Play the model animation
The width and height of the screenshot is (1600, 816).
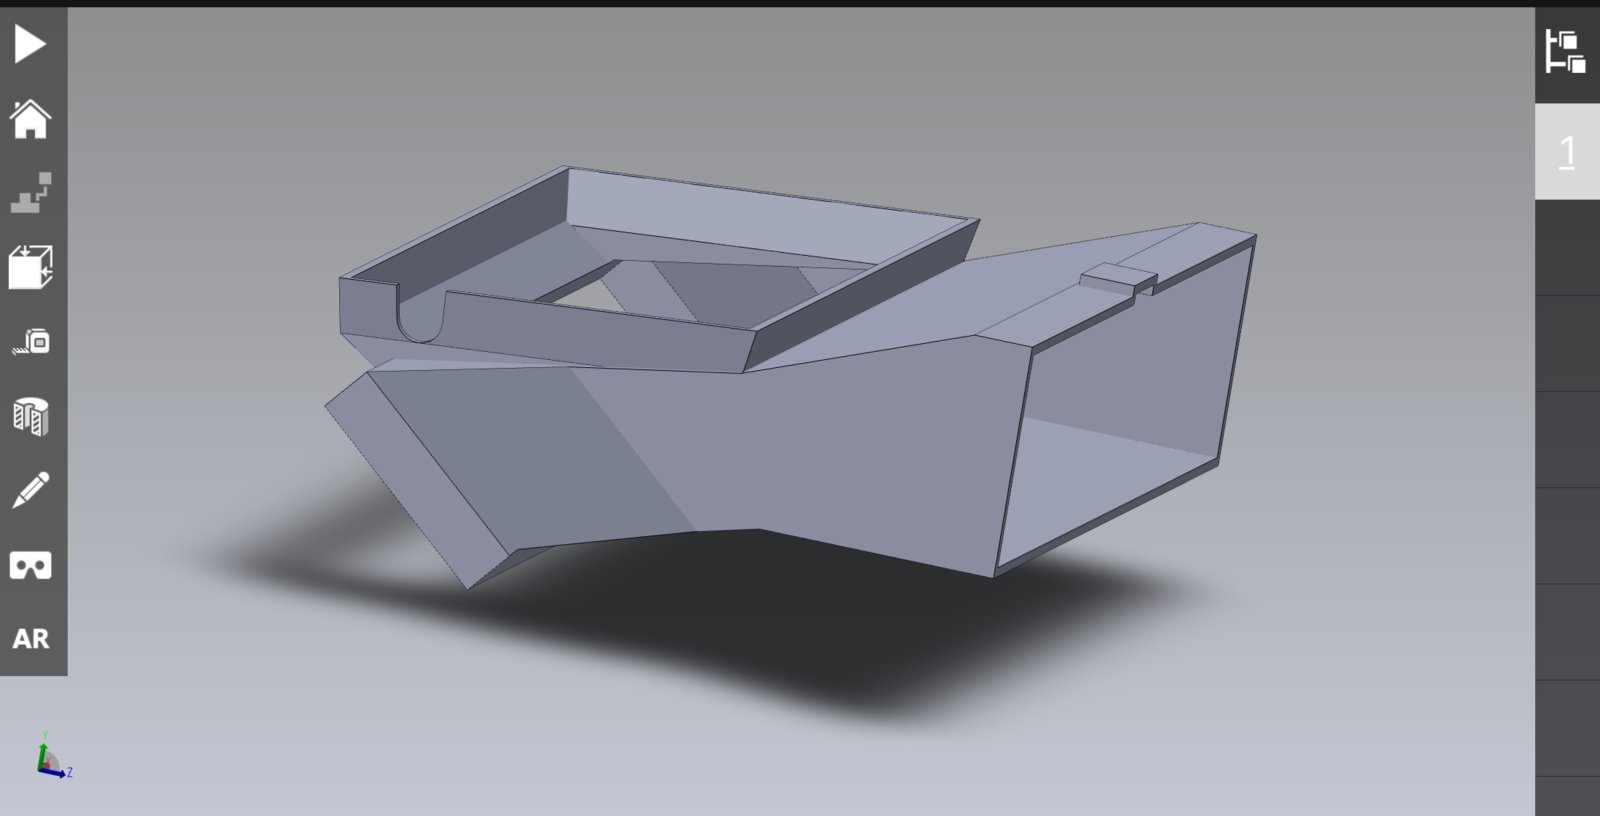(x=30, y=44)
